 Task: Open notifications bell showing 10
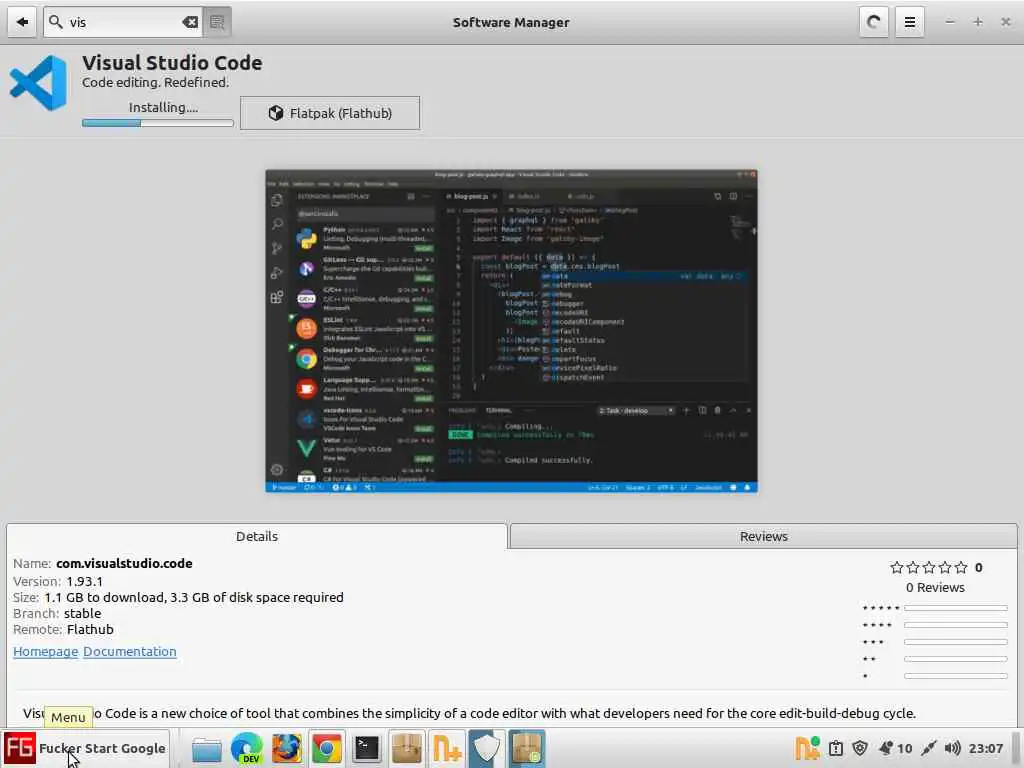pyautogui.click(x=895, y=748)
